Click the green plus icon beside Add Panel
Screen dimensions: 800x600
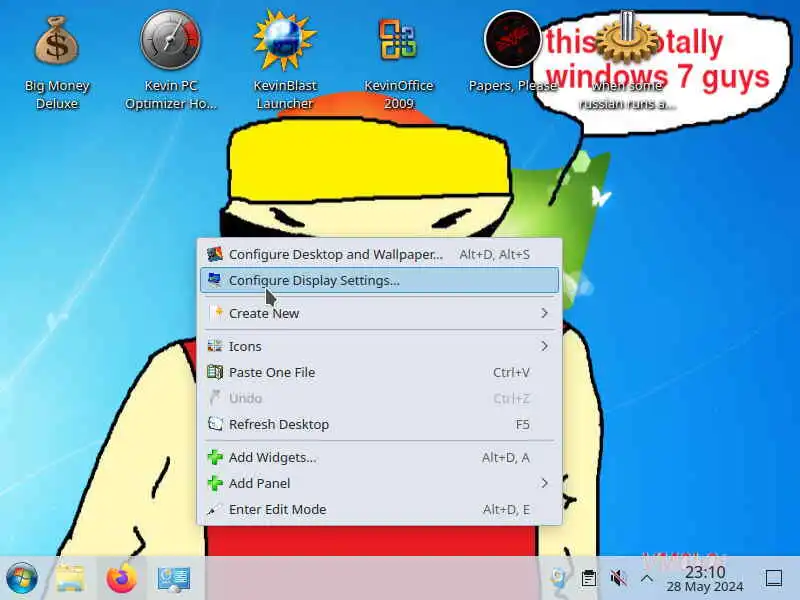click(x=215, y=483)
